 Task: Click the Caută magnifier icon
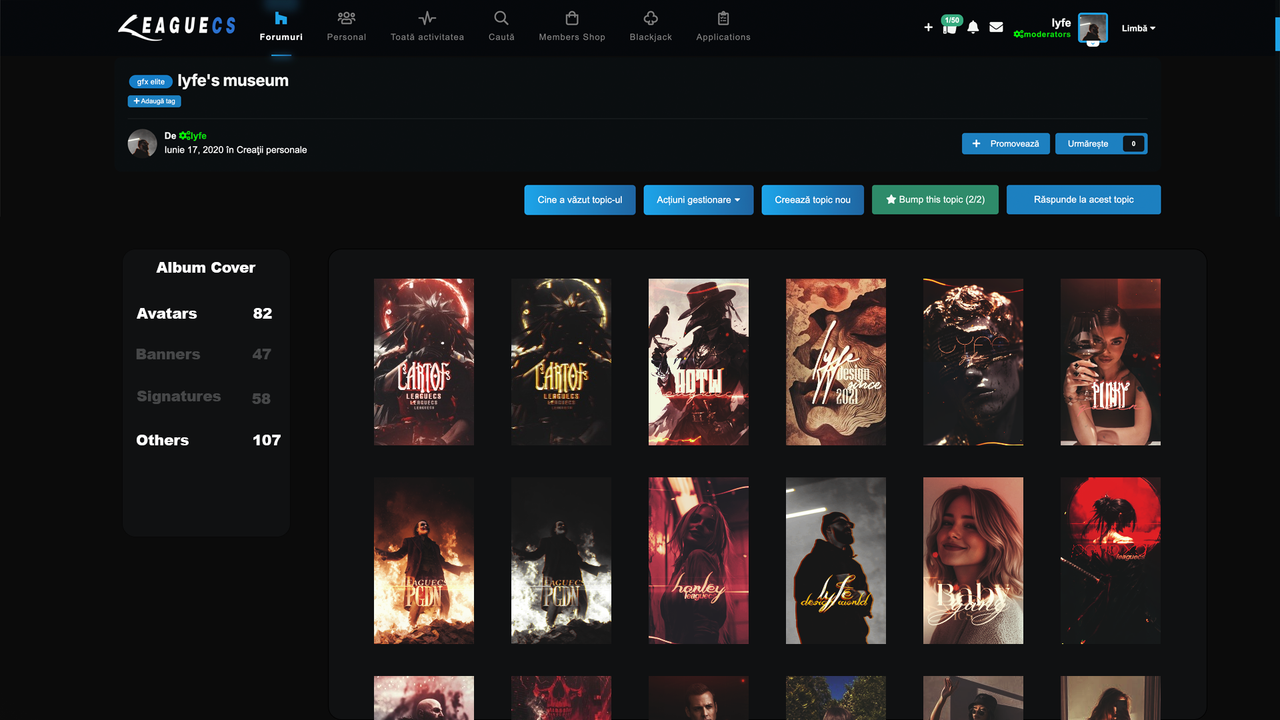[501, 18]
